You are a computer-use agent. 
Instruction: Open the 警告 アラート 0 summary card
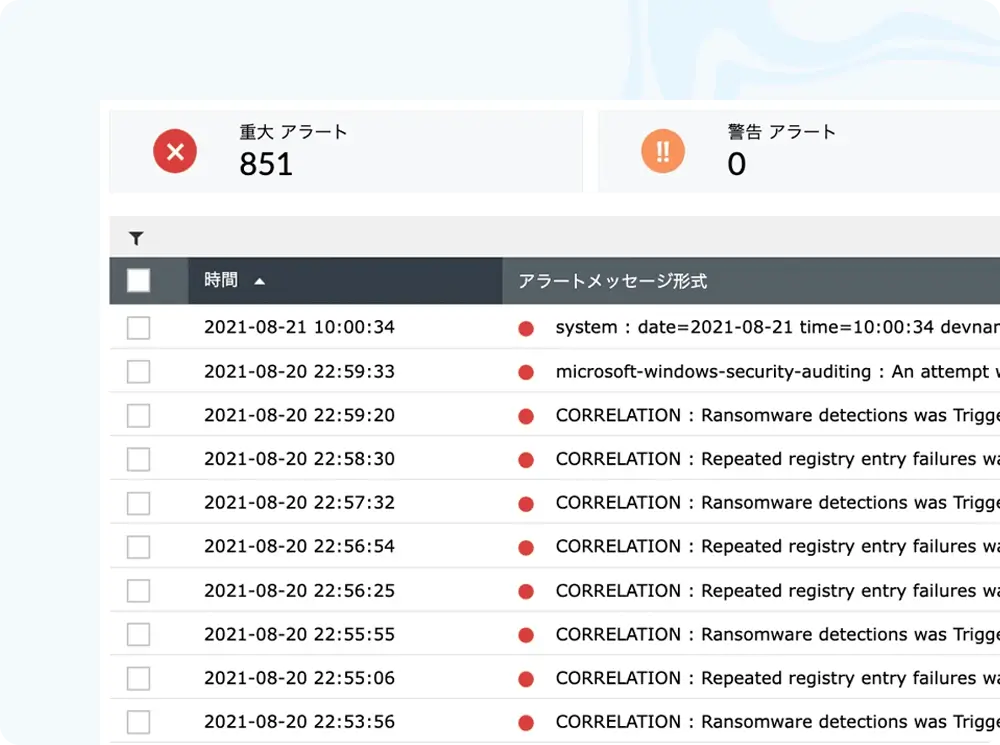799,151
